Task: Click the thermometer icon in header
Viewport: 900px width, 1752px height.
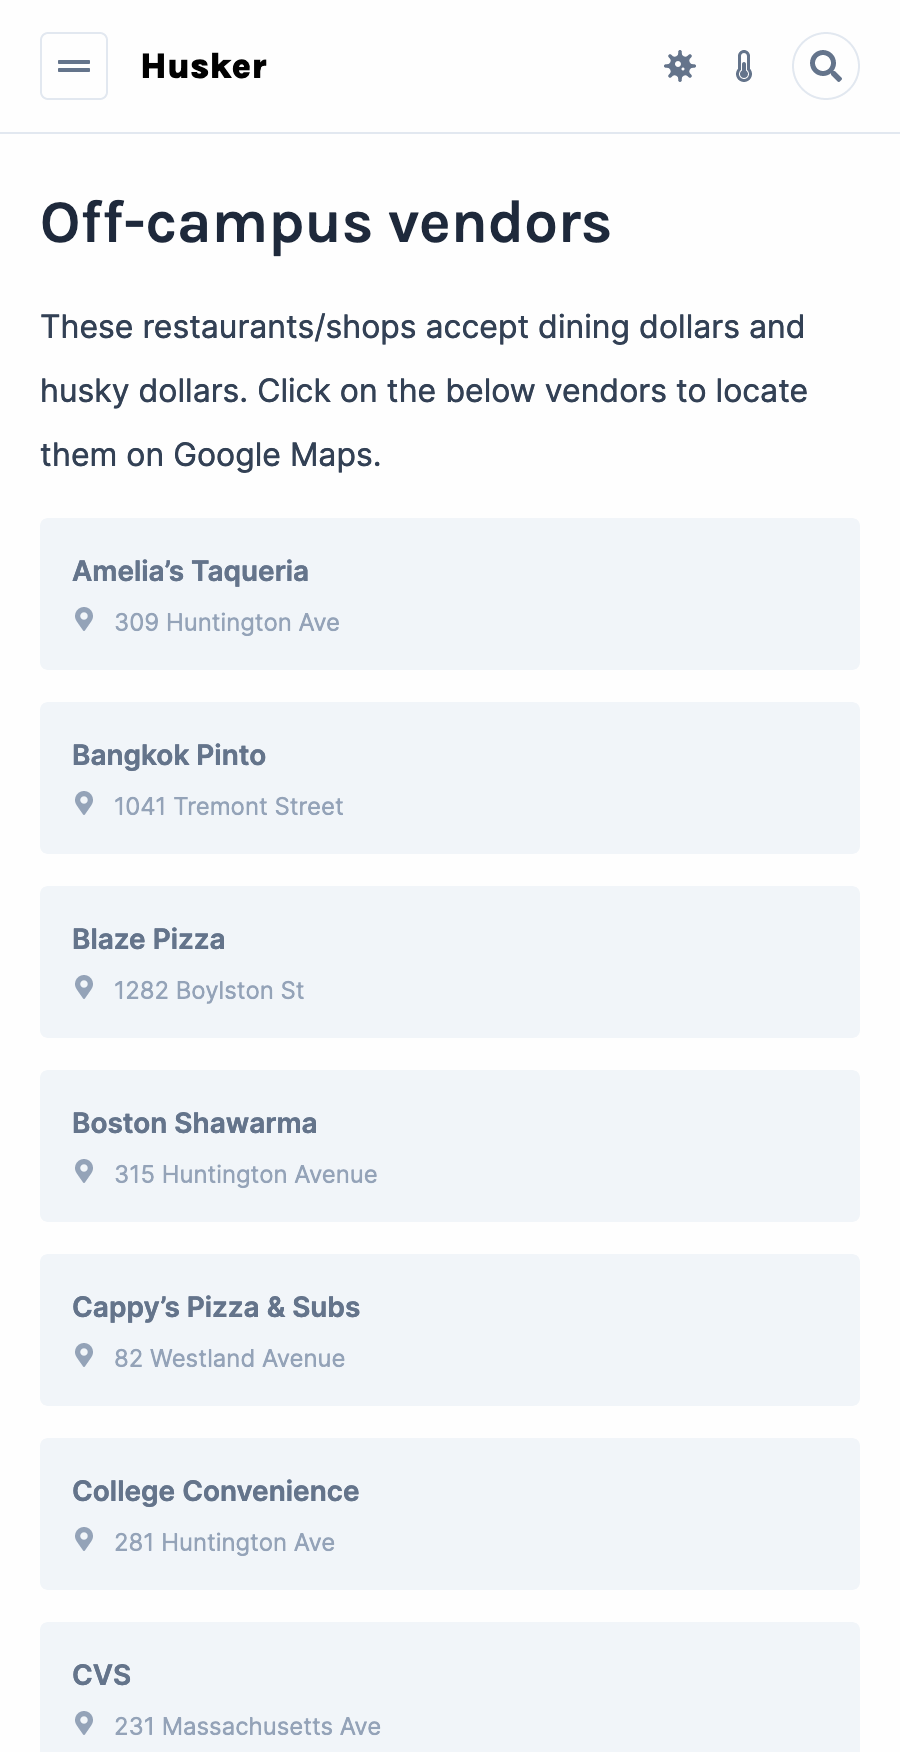Action: coord(744,66)
